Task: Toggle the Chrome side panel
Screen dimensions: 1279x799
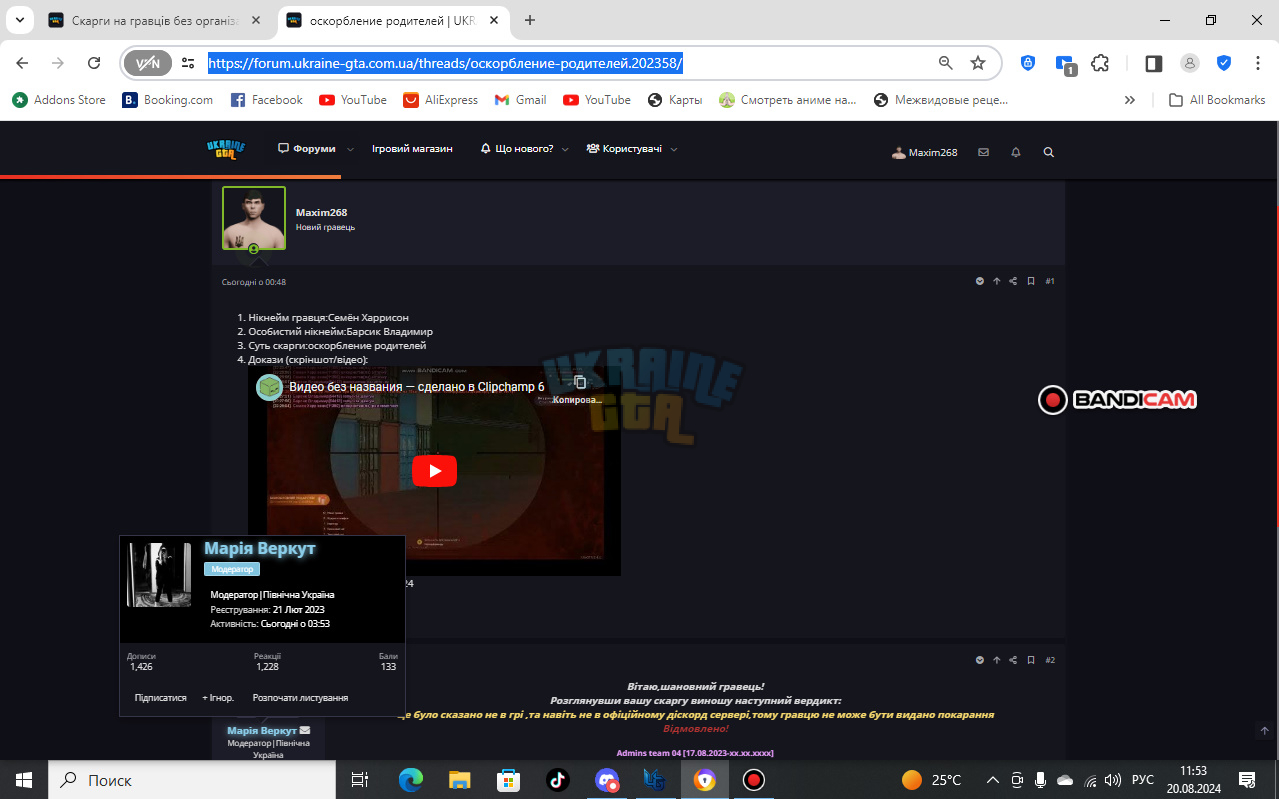Action: (1153, 63)
